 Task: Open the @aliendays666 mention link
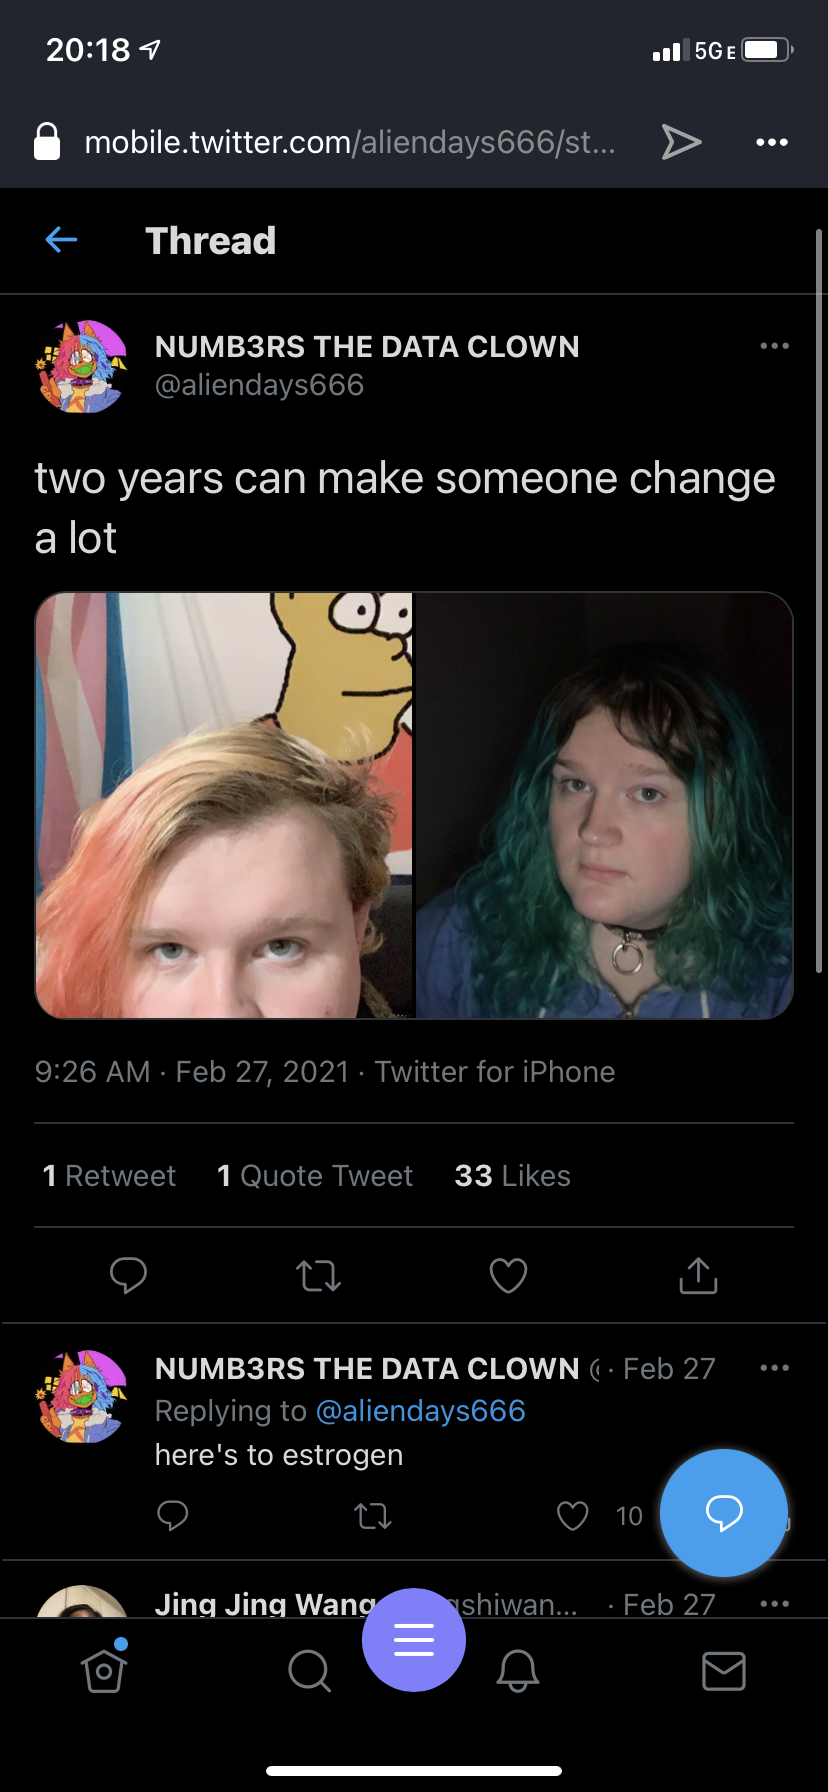420,1411
